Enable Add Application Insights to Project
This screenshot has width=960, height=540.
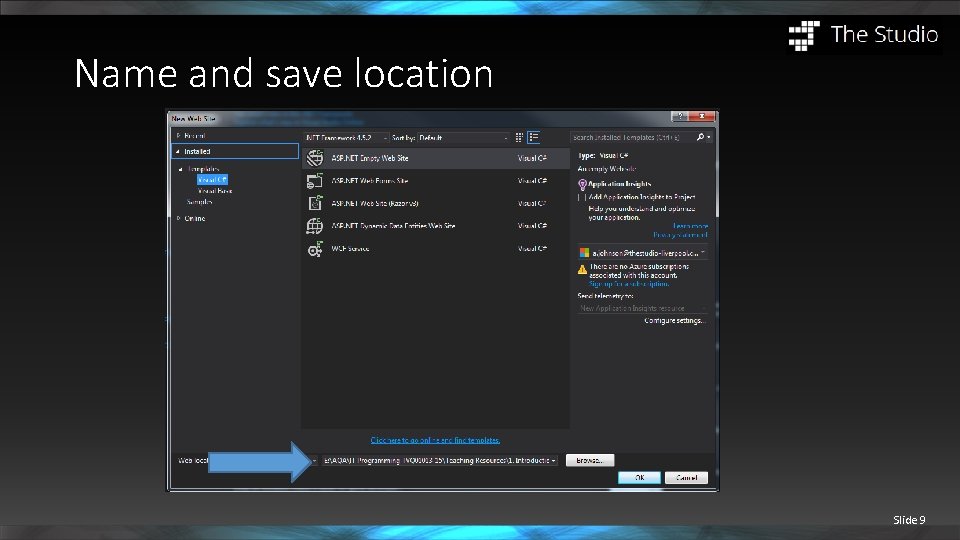[581, 197]
